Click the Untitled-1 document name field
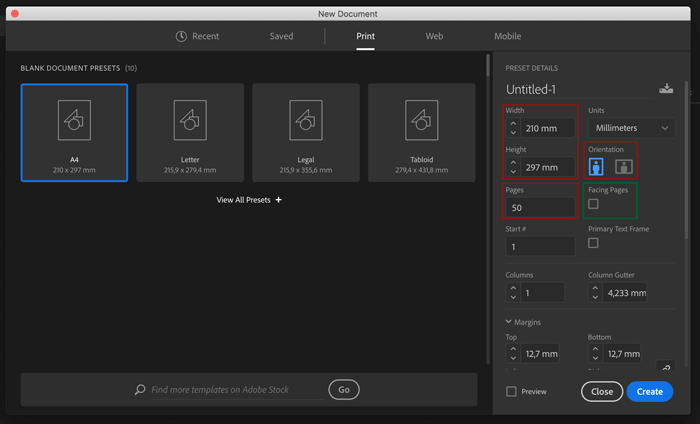The height and width of the screenshot is (424, 700). 579,89
